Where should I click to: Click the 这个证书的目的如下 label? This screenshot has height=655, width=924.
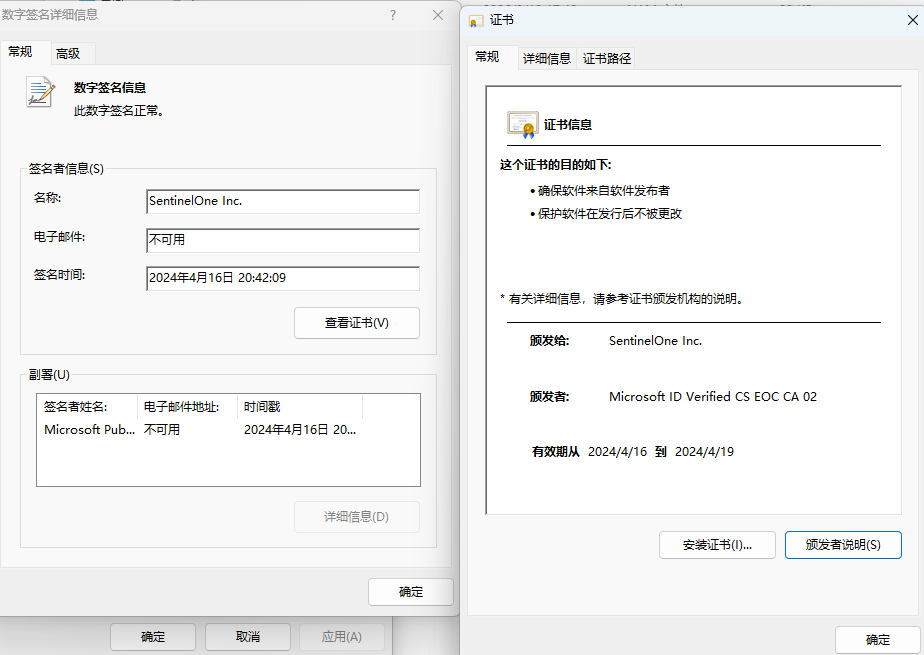[556, 165]
